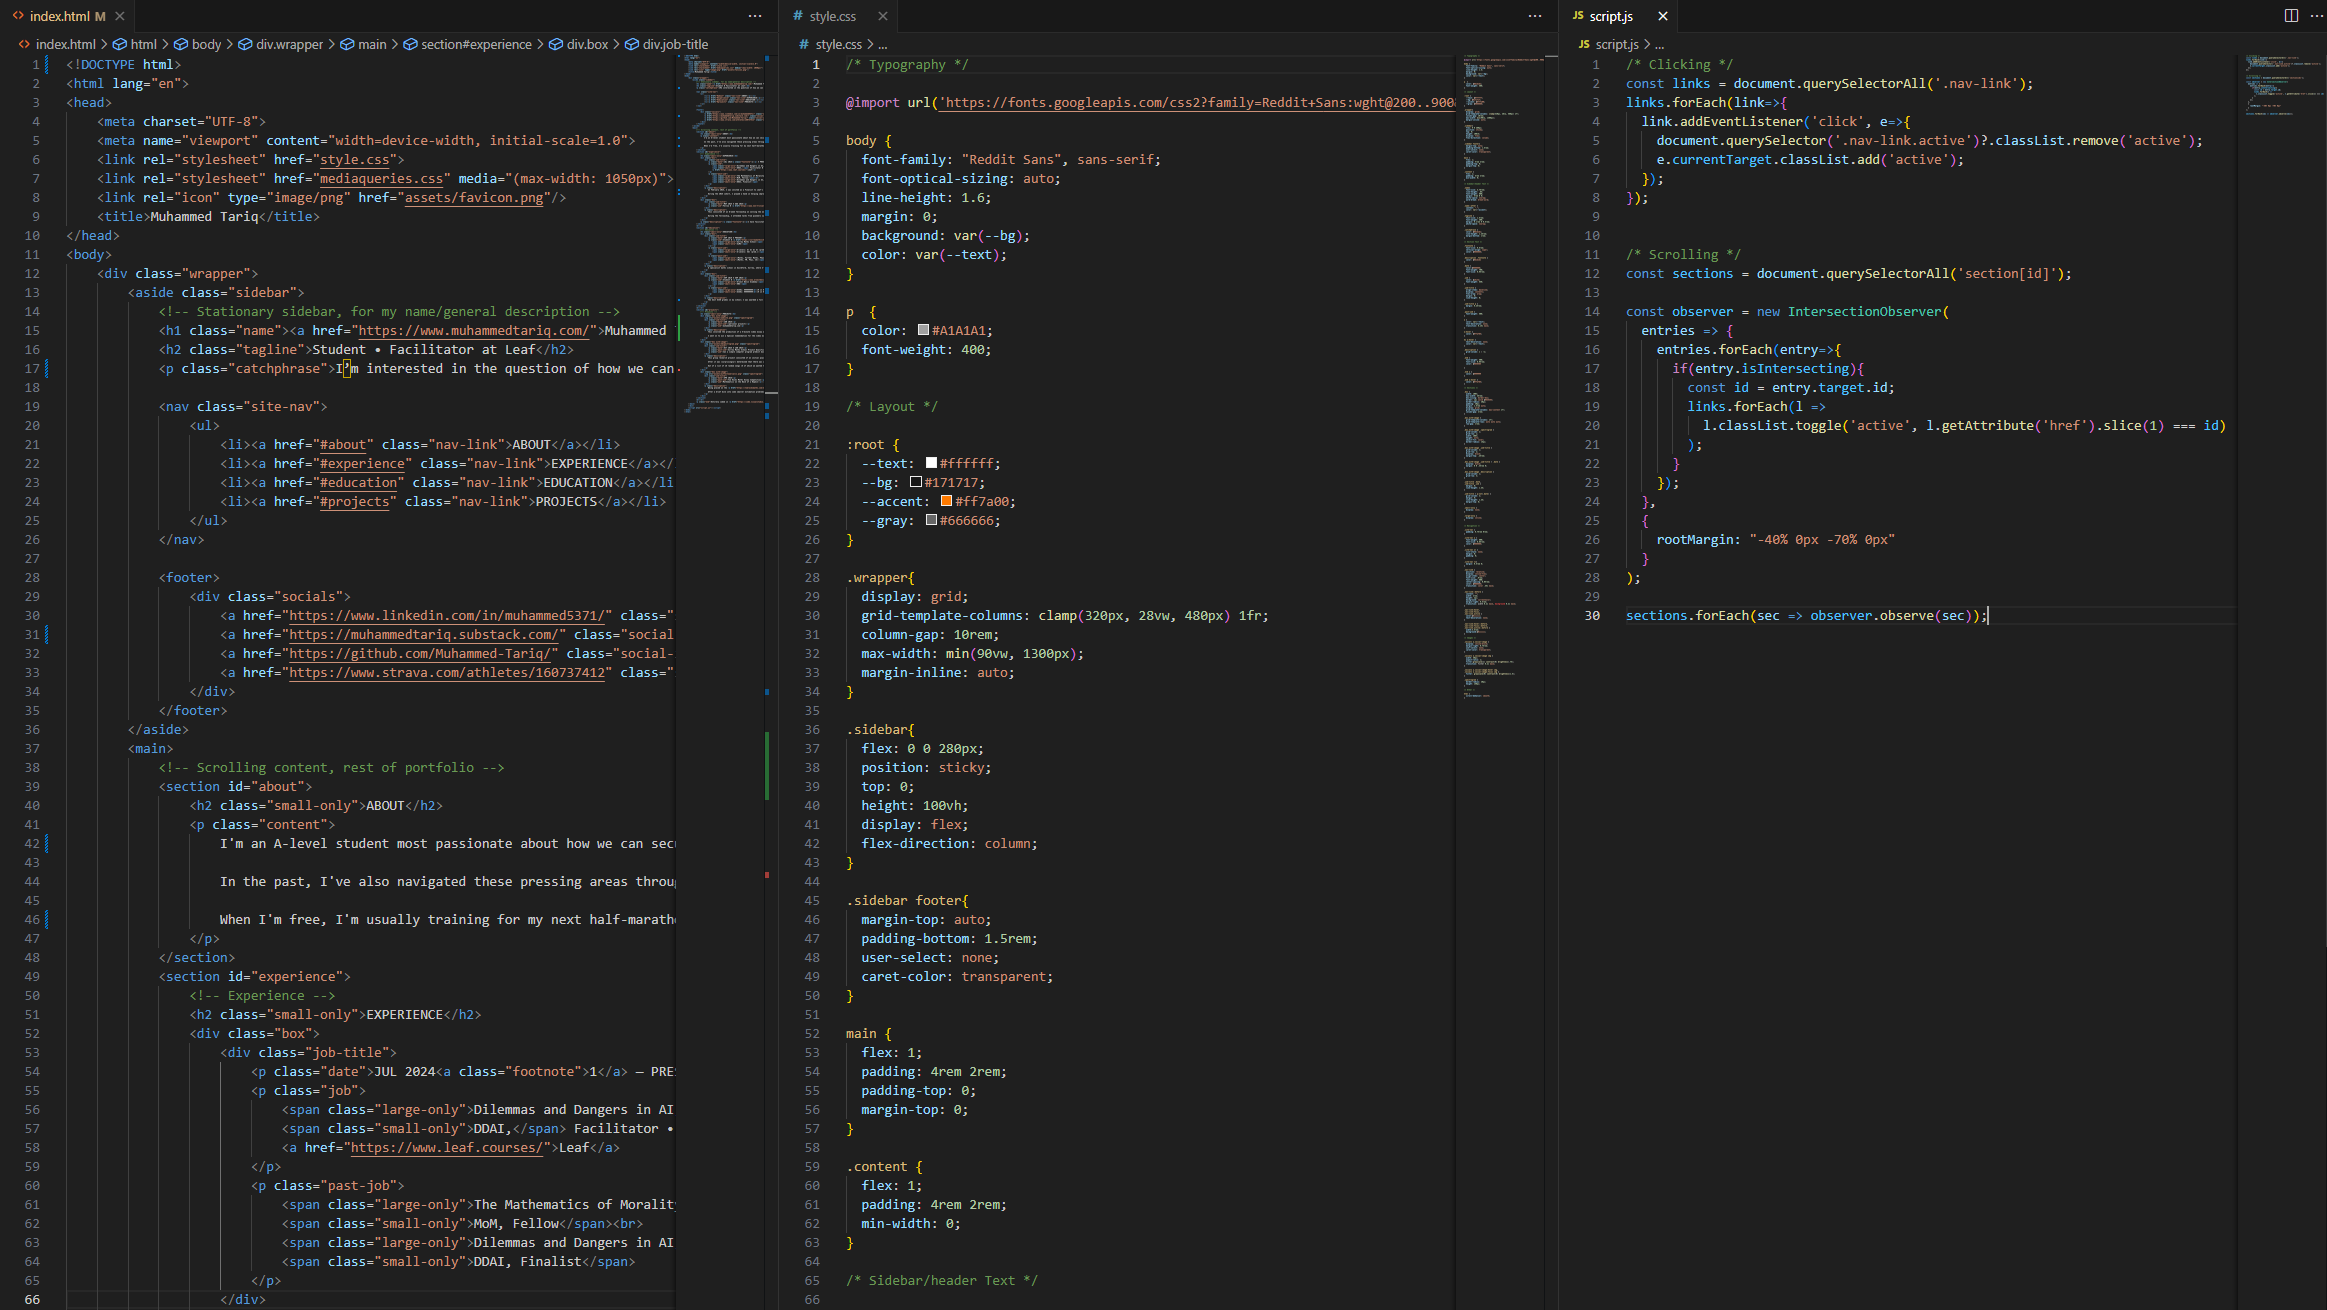Open more actions menu for script.js group
Screen dimensions: 2327x1310
pyautogui.click(x=2316, y=16)
